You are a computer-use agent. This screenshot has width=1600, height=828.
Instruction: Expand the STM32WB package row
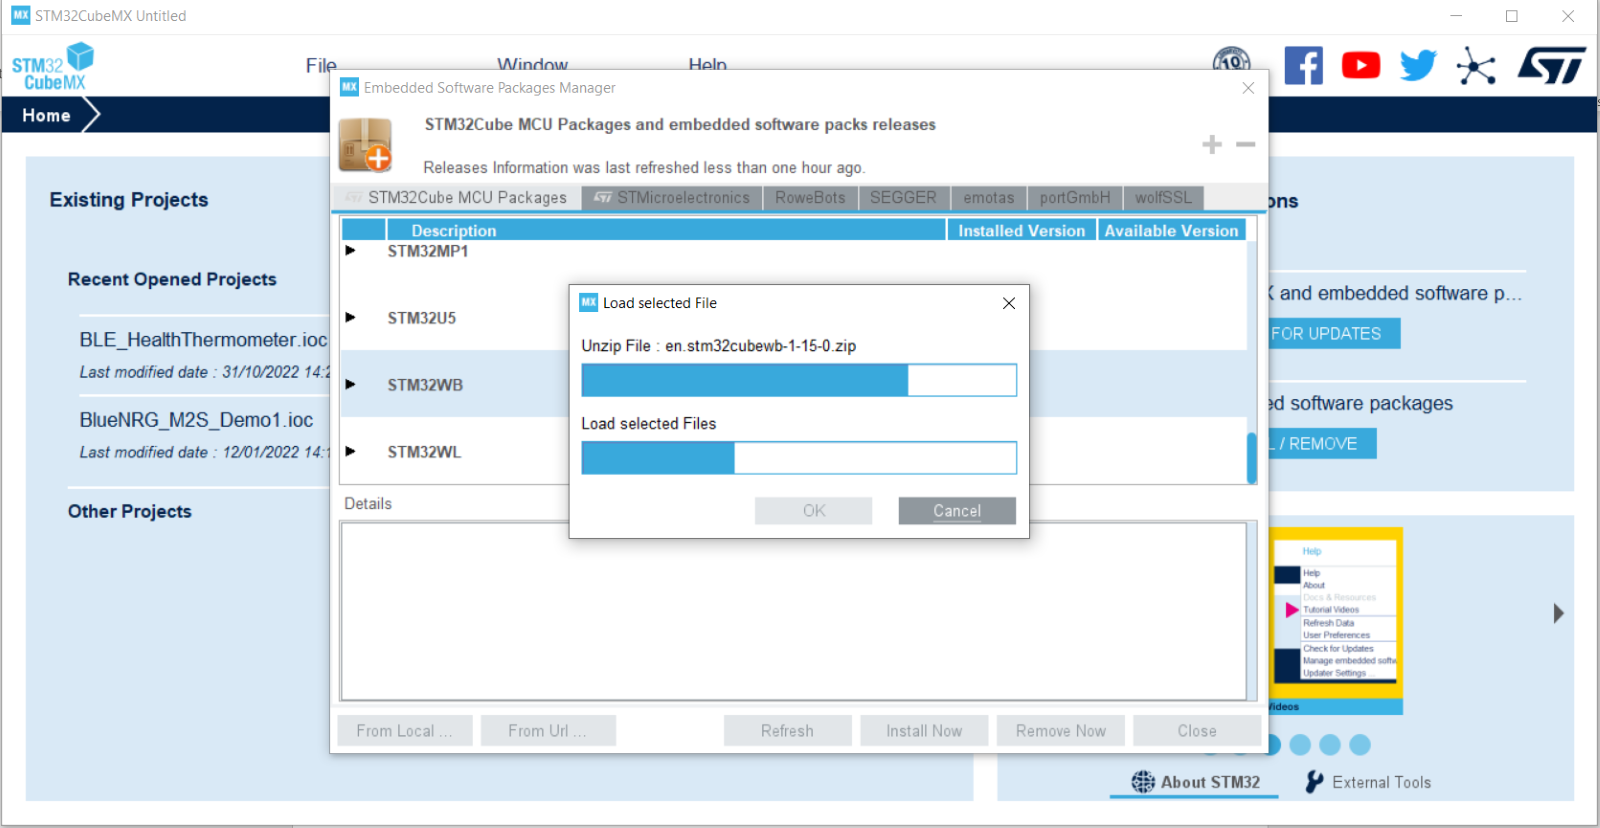pos(351,385)
